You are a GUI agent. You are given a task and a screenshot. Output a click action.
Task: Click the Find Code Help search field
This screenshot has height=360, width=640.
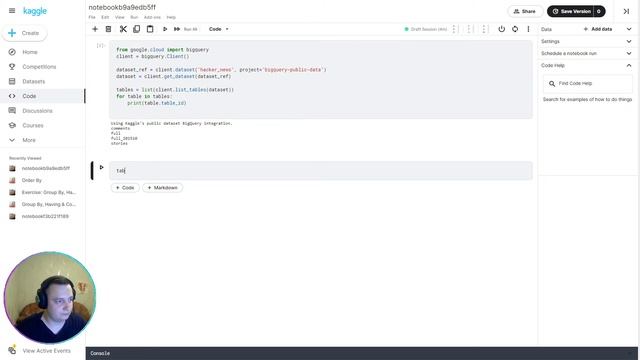(588, 83)
